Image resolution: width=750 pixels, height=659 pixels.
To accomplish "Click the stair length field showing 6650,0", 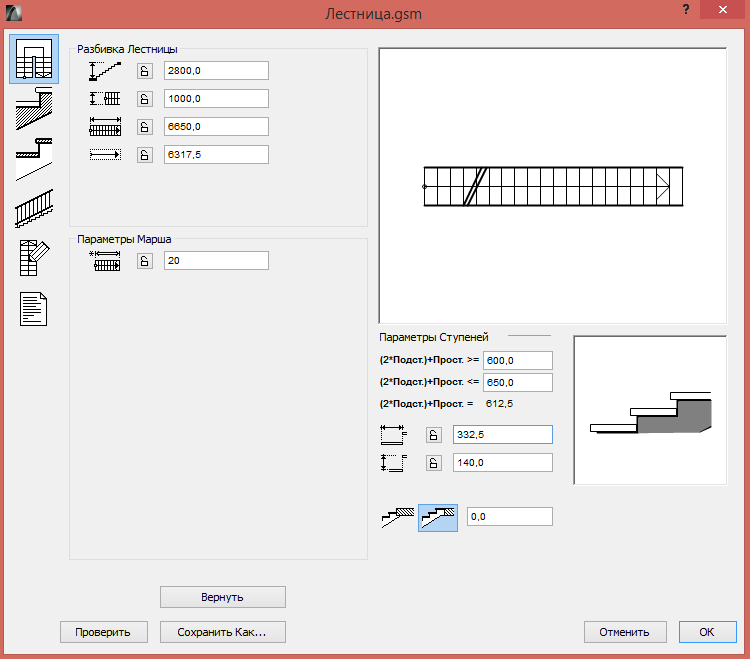I will click(216, 127).
